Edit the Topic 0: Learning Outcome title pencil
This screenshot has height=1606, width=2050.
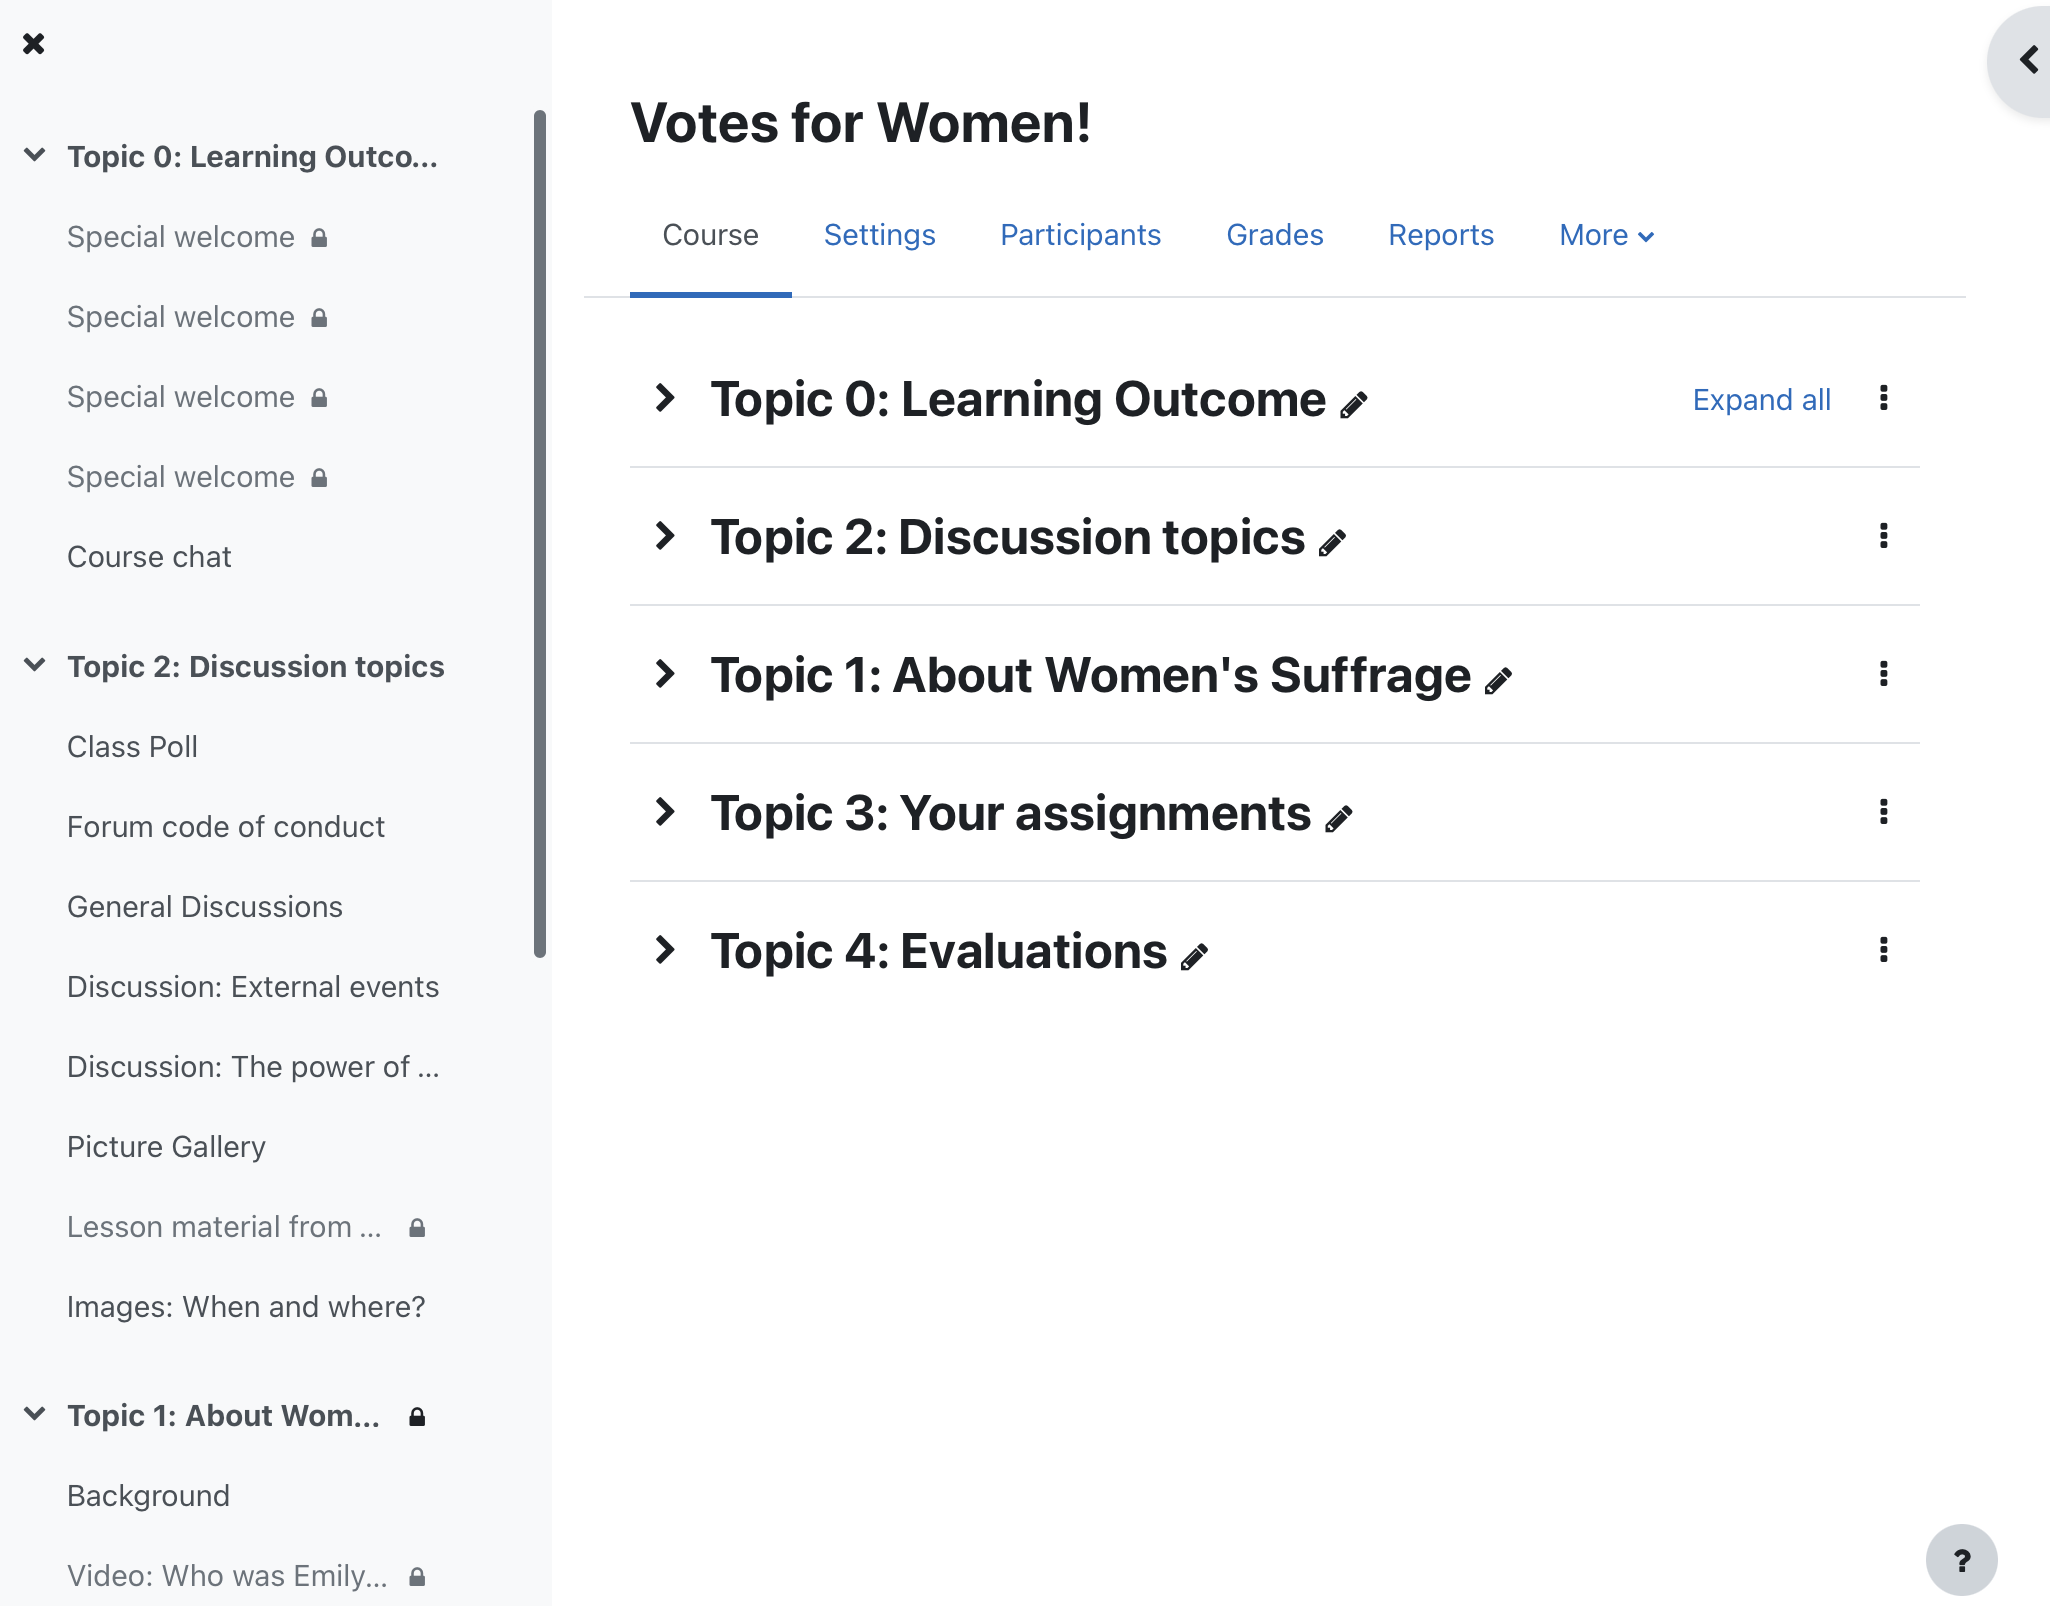point(1353,405)
